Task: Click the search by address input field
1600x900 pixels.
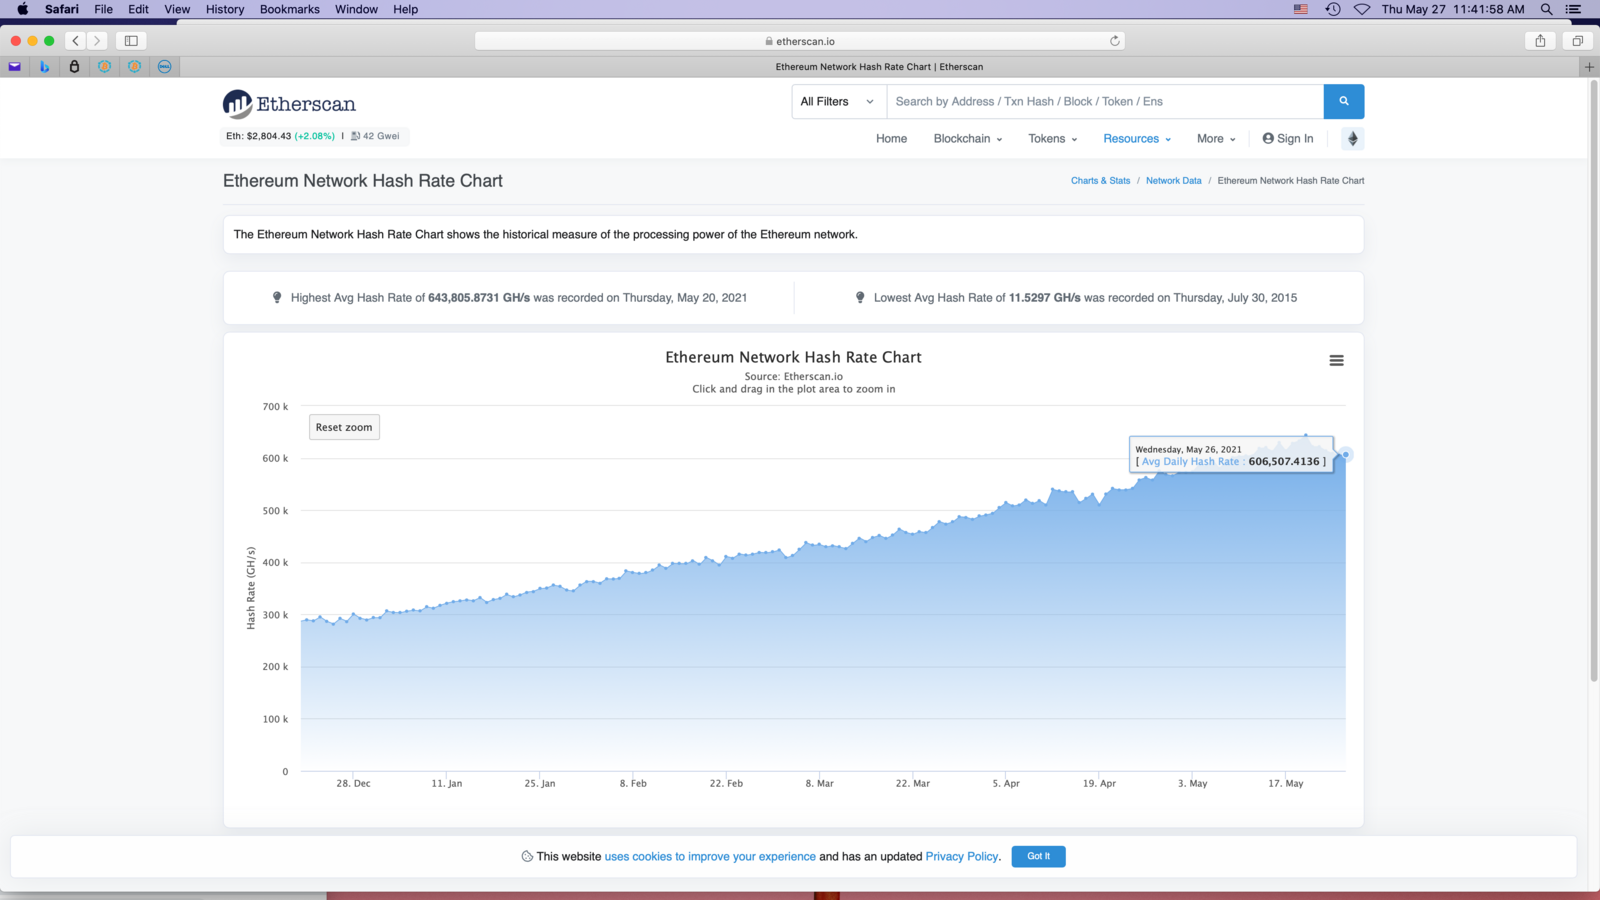Action: click(x=1105, y=101)
